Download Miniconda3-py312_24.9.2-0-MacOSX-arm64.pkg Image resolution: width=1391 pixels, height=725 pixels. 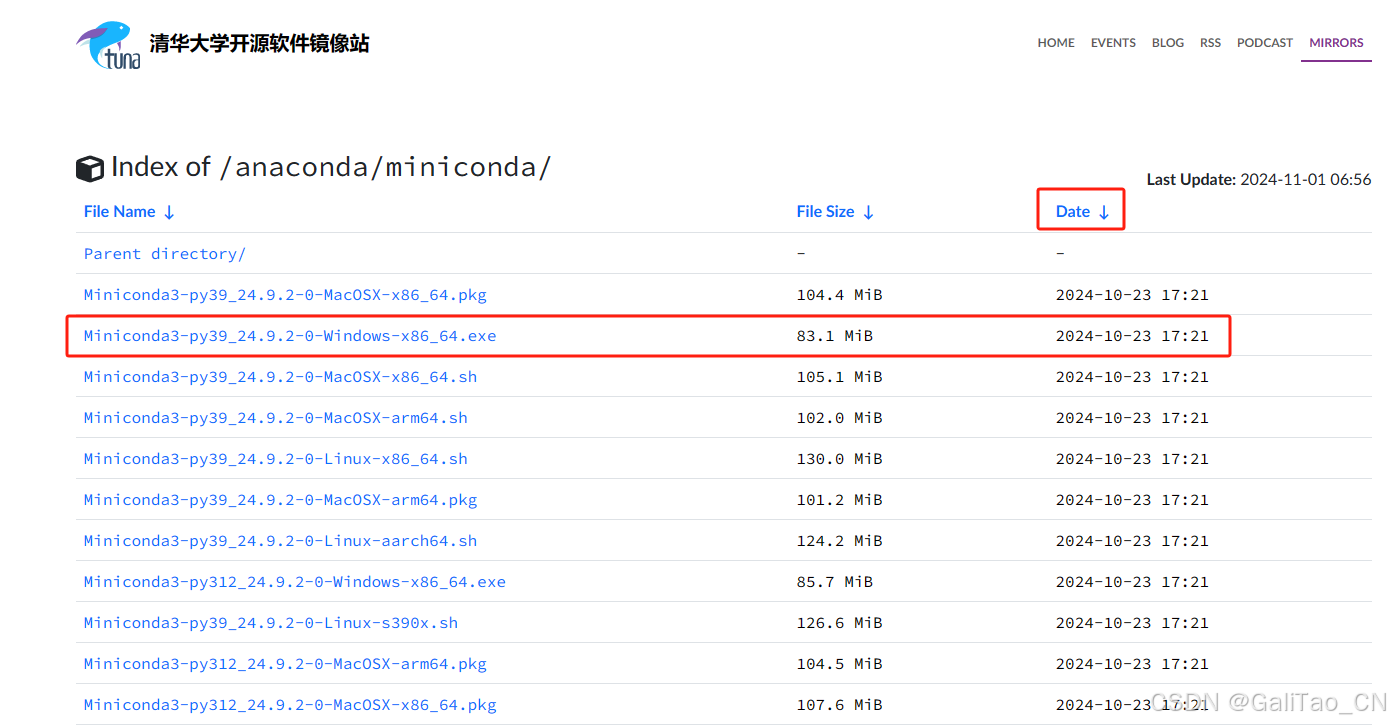[285, 664]
